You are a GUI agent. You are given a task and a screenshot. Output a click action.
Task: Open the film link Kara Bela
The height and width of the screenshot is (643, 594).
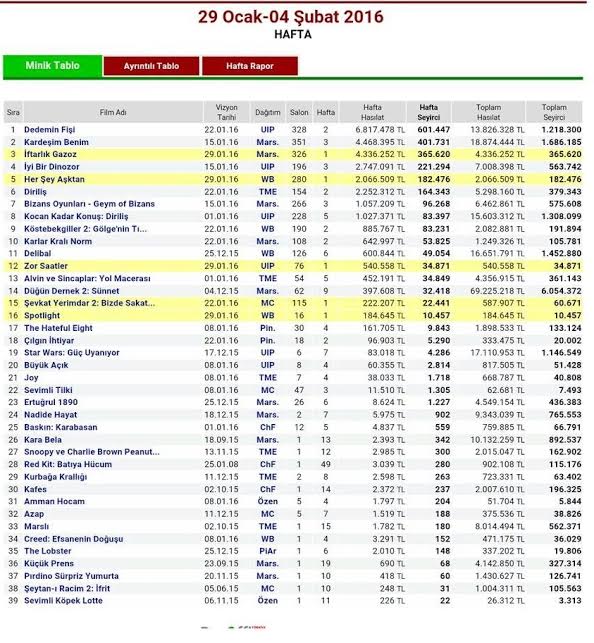(x=43, y=440)
